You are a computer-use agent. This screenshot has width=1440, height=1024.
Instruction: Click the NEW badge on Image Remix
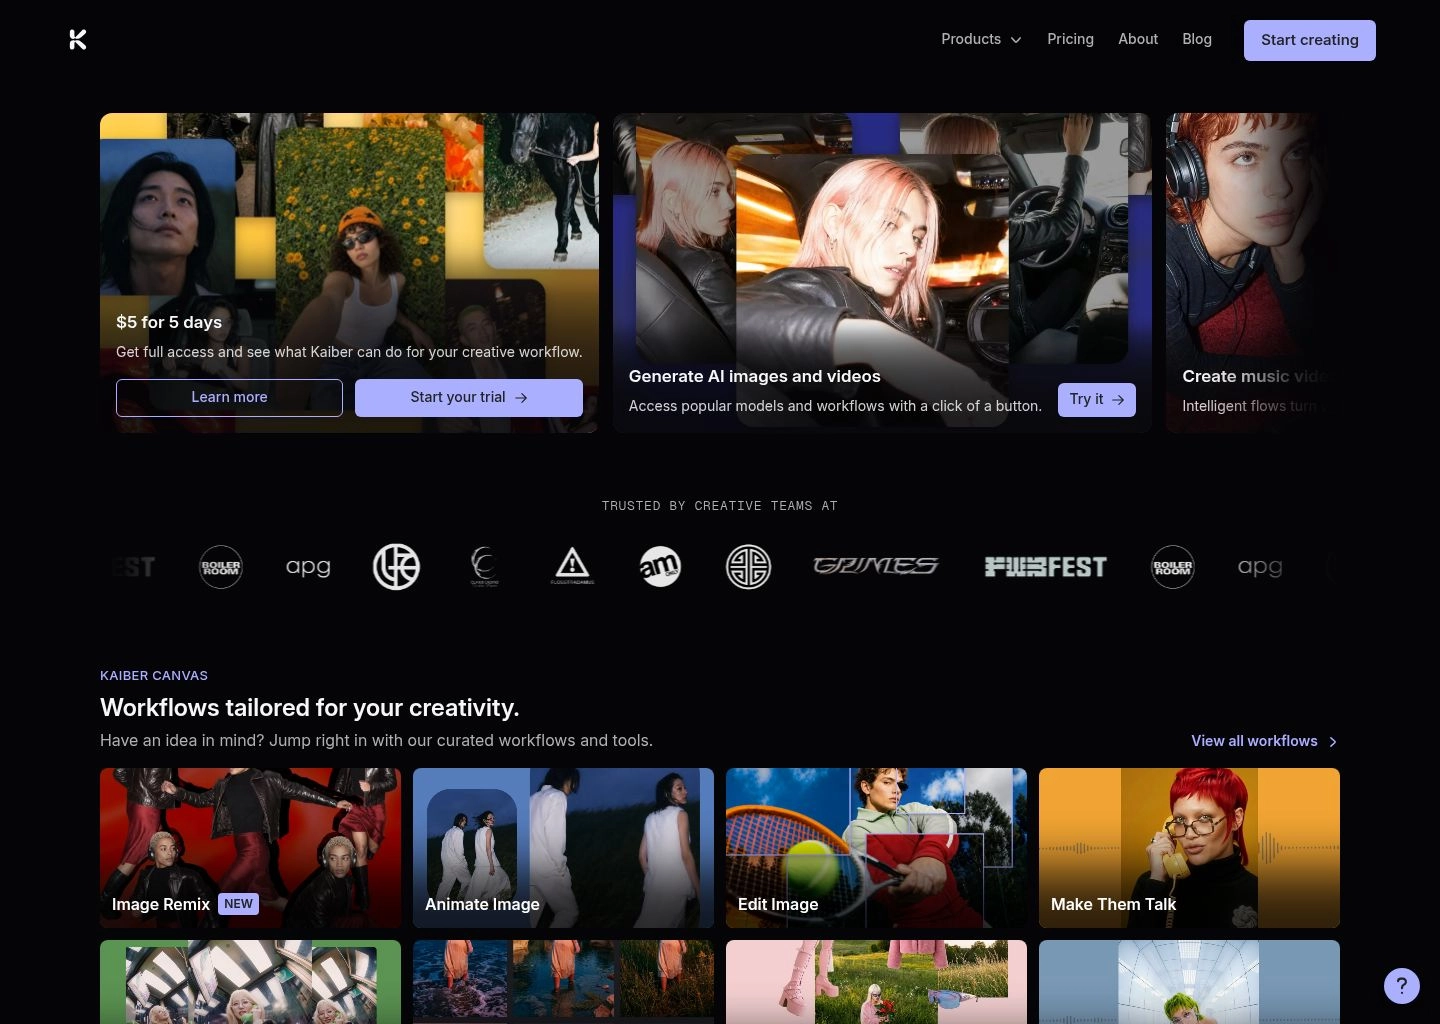coord(238,904)
